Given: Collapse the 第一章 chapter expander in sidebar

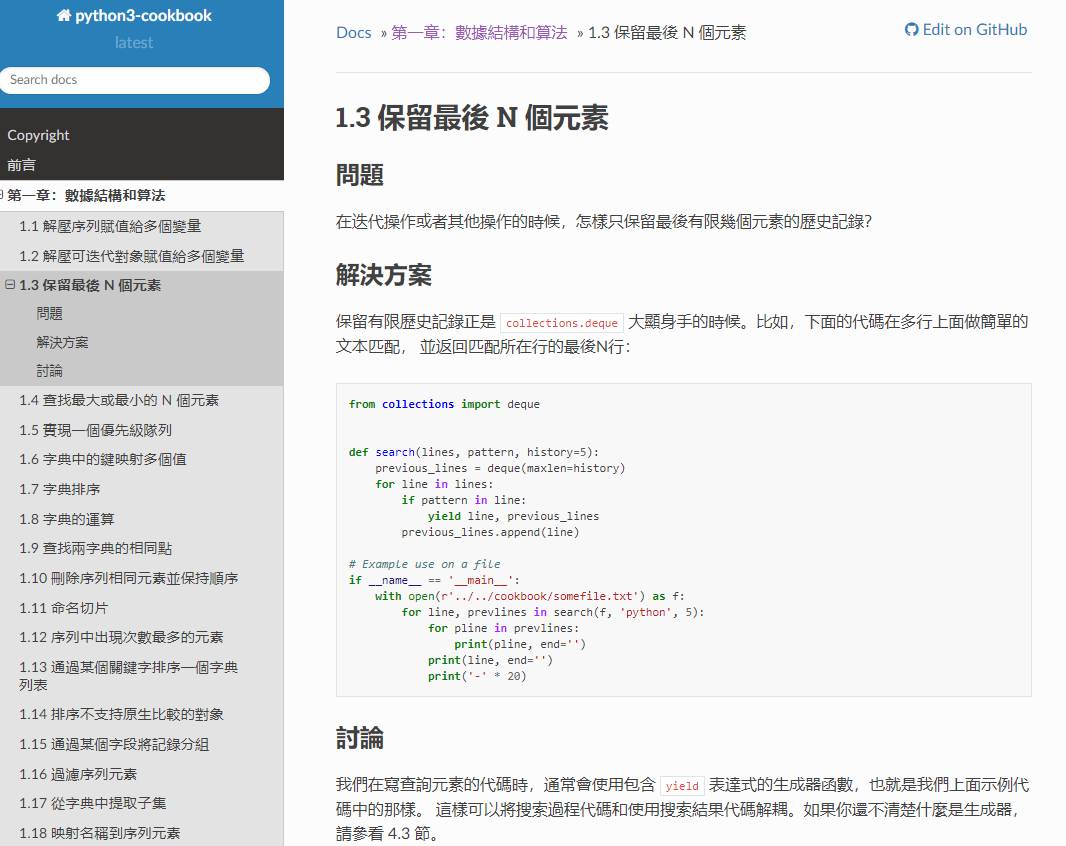Looking at the screenshot, I should tap(2, 195).
